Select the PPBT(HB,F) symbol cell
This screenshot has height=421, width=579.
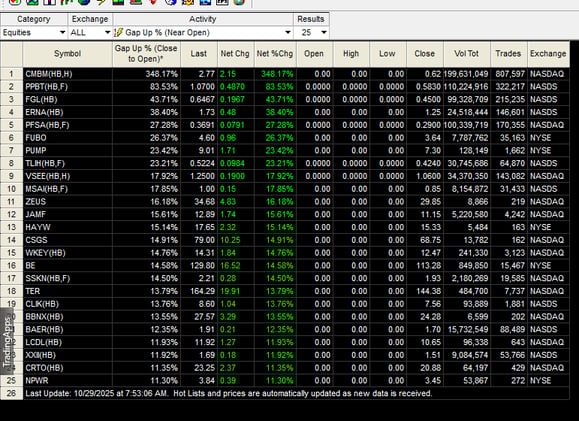pyautogui.click(x=68, y=87)
